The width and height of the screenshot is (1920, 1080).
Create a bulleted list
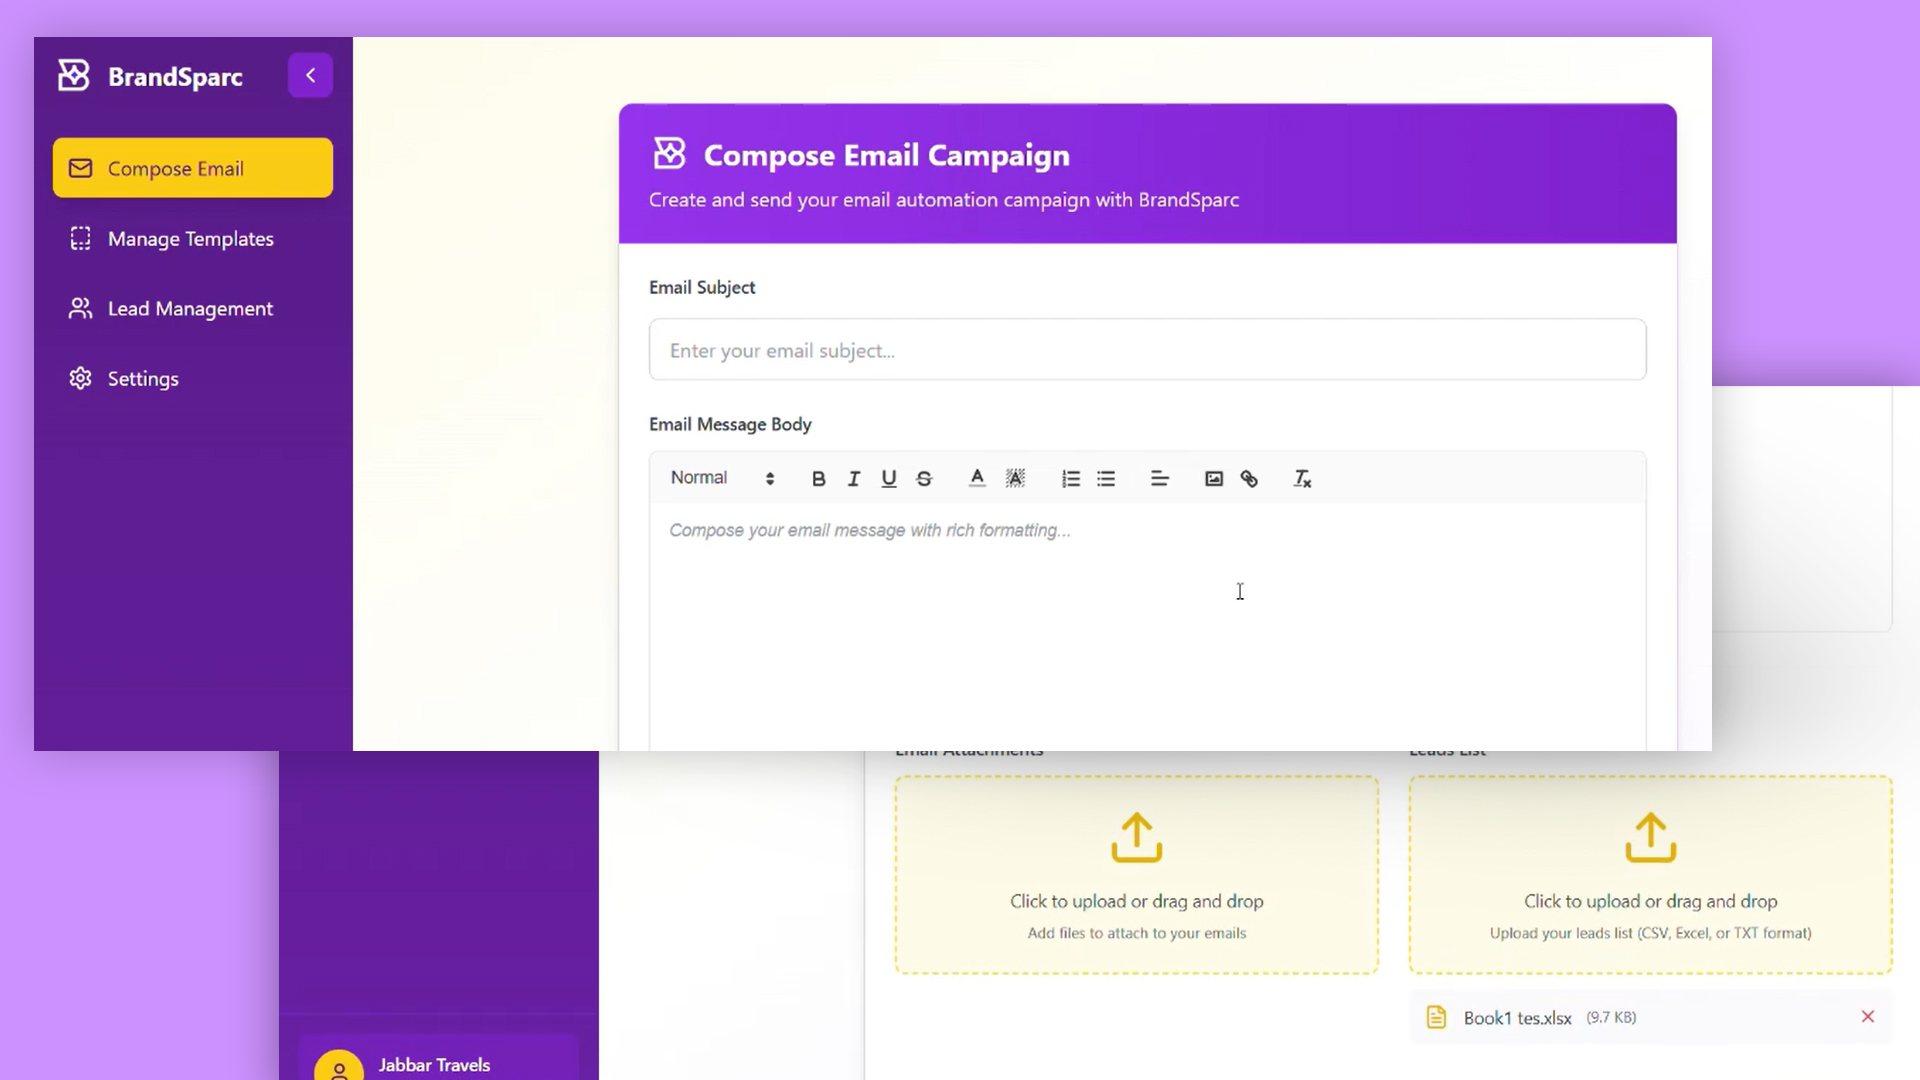(x=1106, y=478)
